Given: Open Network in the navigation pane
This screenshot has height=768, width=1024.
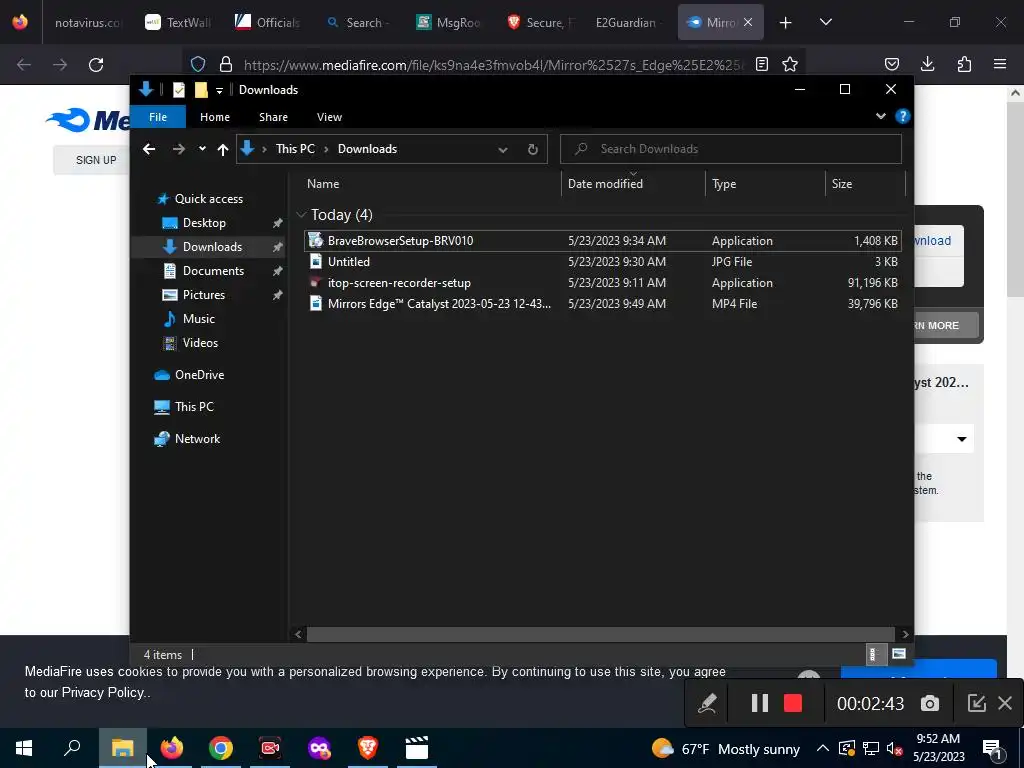Looking at the screenshot, I should pos(197,439).
